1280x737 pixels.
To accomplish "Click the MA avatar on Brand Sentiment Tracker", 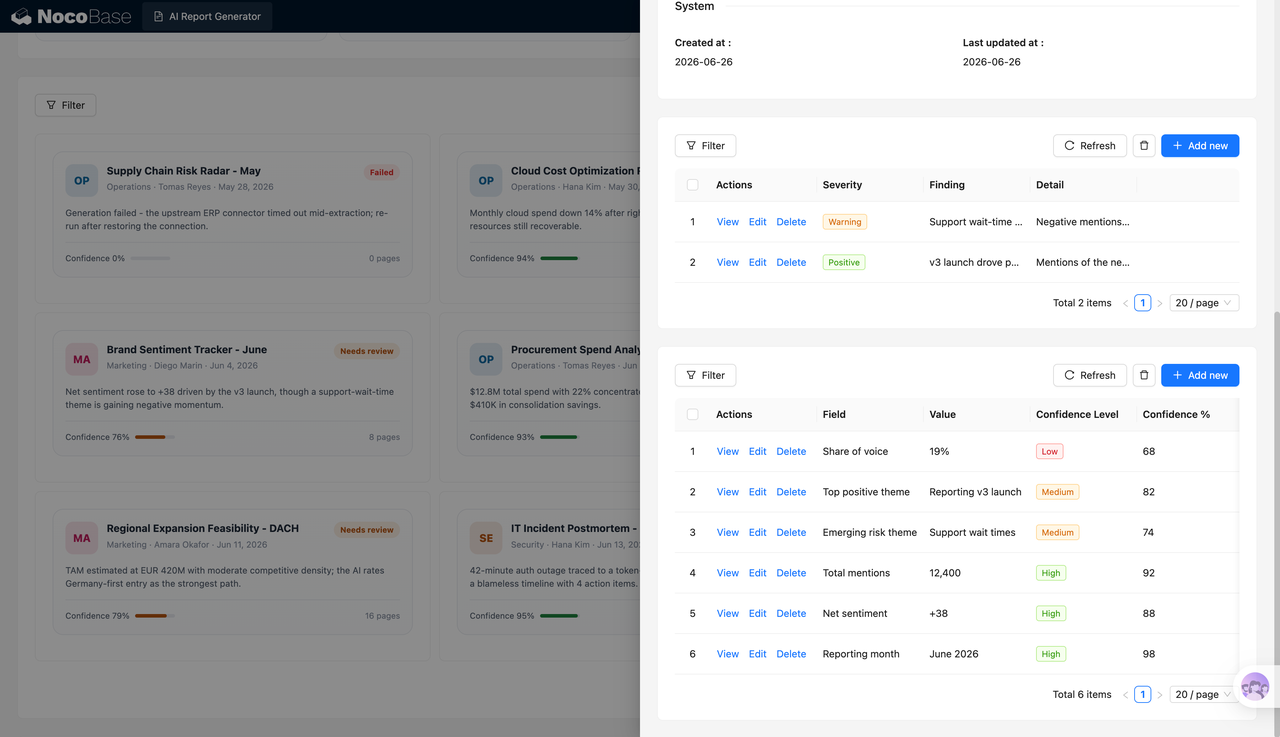I will [x=82, y=359].
